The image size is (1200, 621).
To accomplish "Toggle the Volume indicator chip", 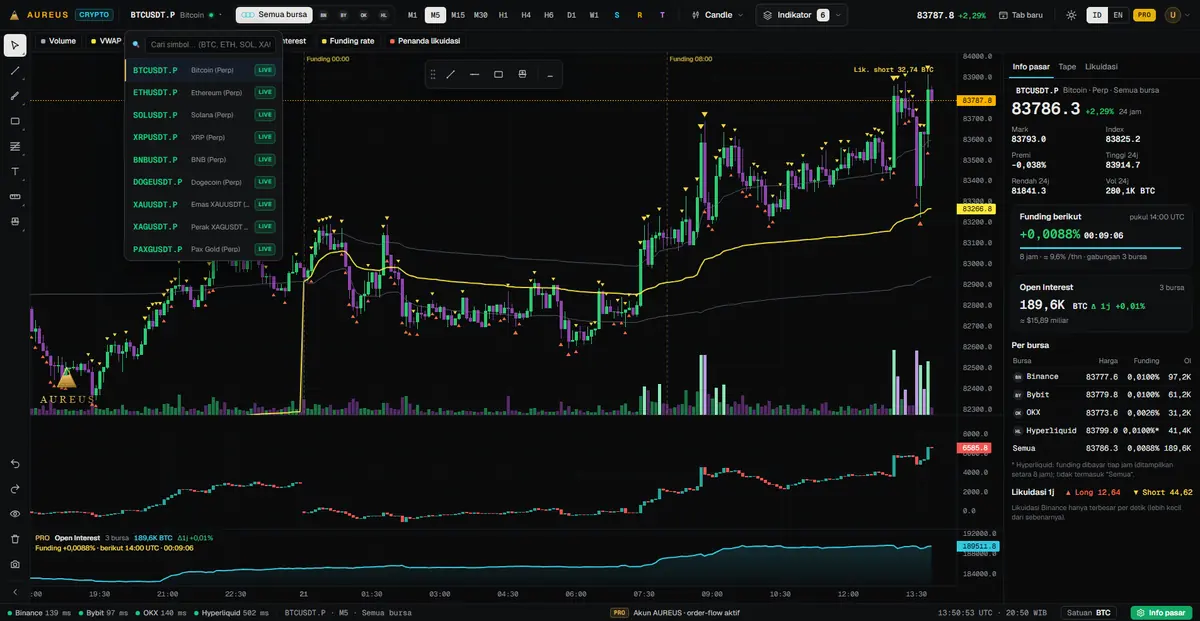I will [58, 41].
